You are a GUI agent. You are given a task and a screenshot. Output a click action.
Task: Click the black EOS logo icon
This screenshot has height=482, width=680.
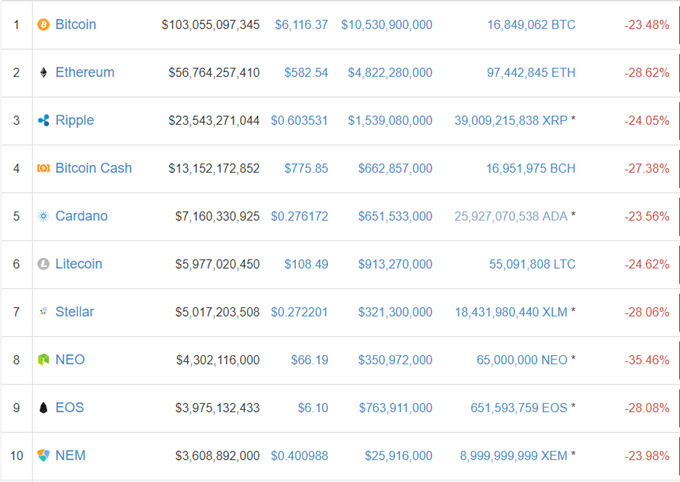tap(43, 407)
